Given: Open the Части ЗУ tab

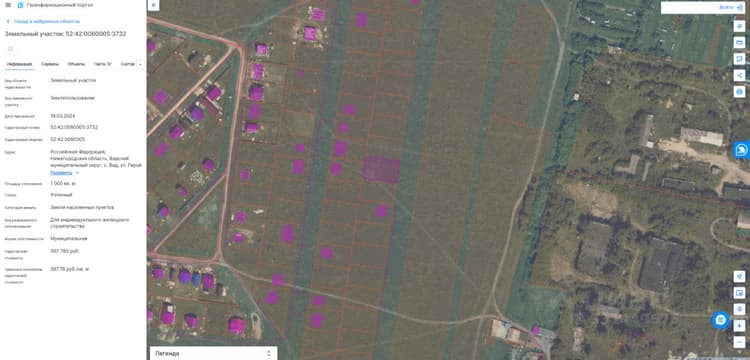Looking at the screenshot, I should 103,64.
